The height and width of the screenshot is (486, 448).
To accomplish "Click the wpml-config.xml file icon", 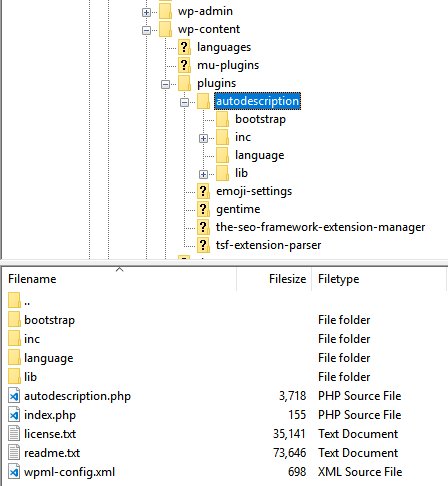I will pyautogui.click(x=14, y=472).
